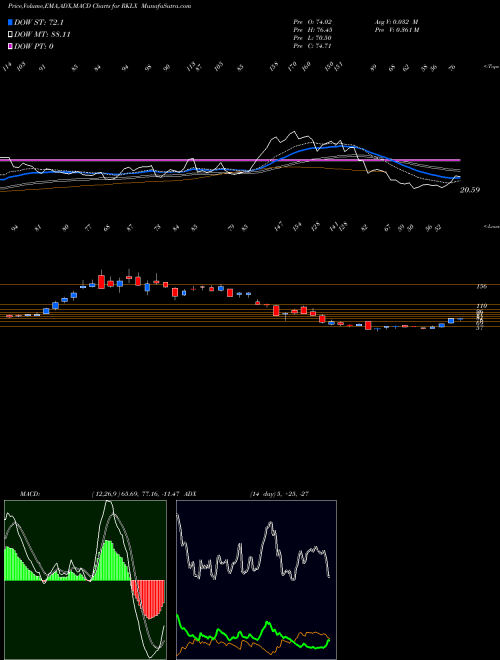Image resolution: width=500 pixels, height=660 pixels.
Task: Click the 20.59 value beside the EMA lines
Action: 470,190
